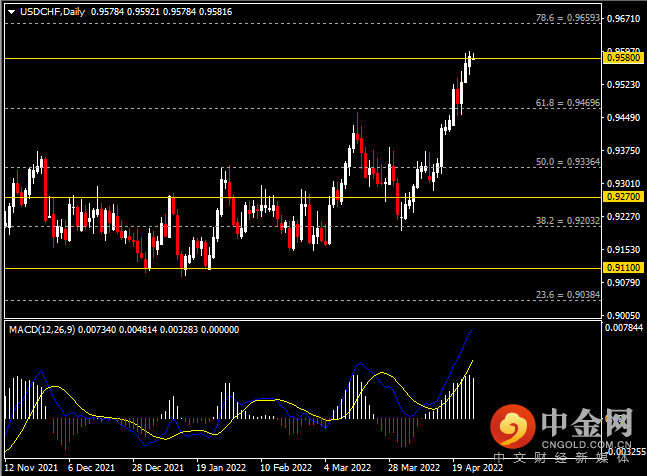Click the 0.93750 price scale value
The height and width of the screenshot is (476, 647).
pos(623,151)
